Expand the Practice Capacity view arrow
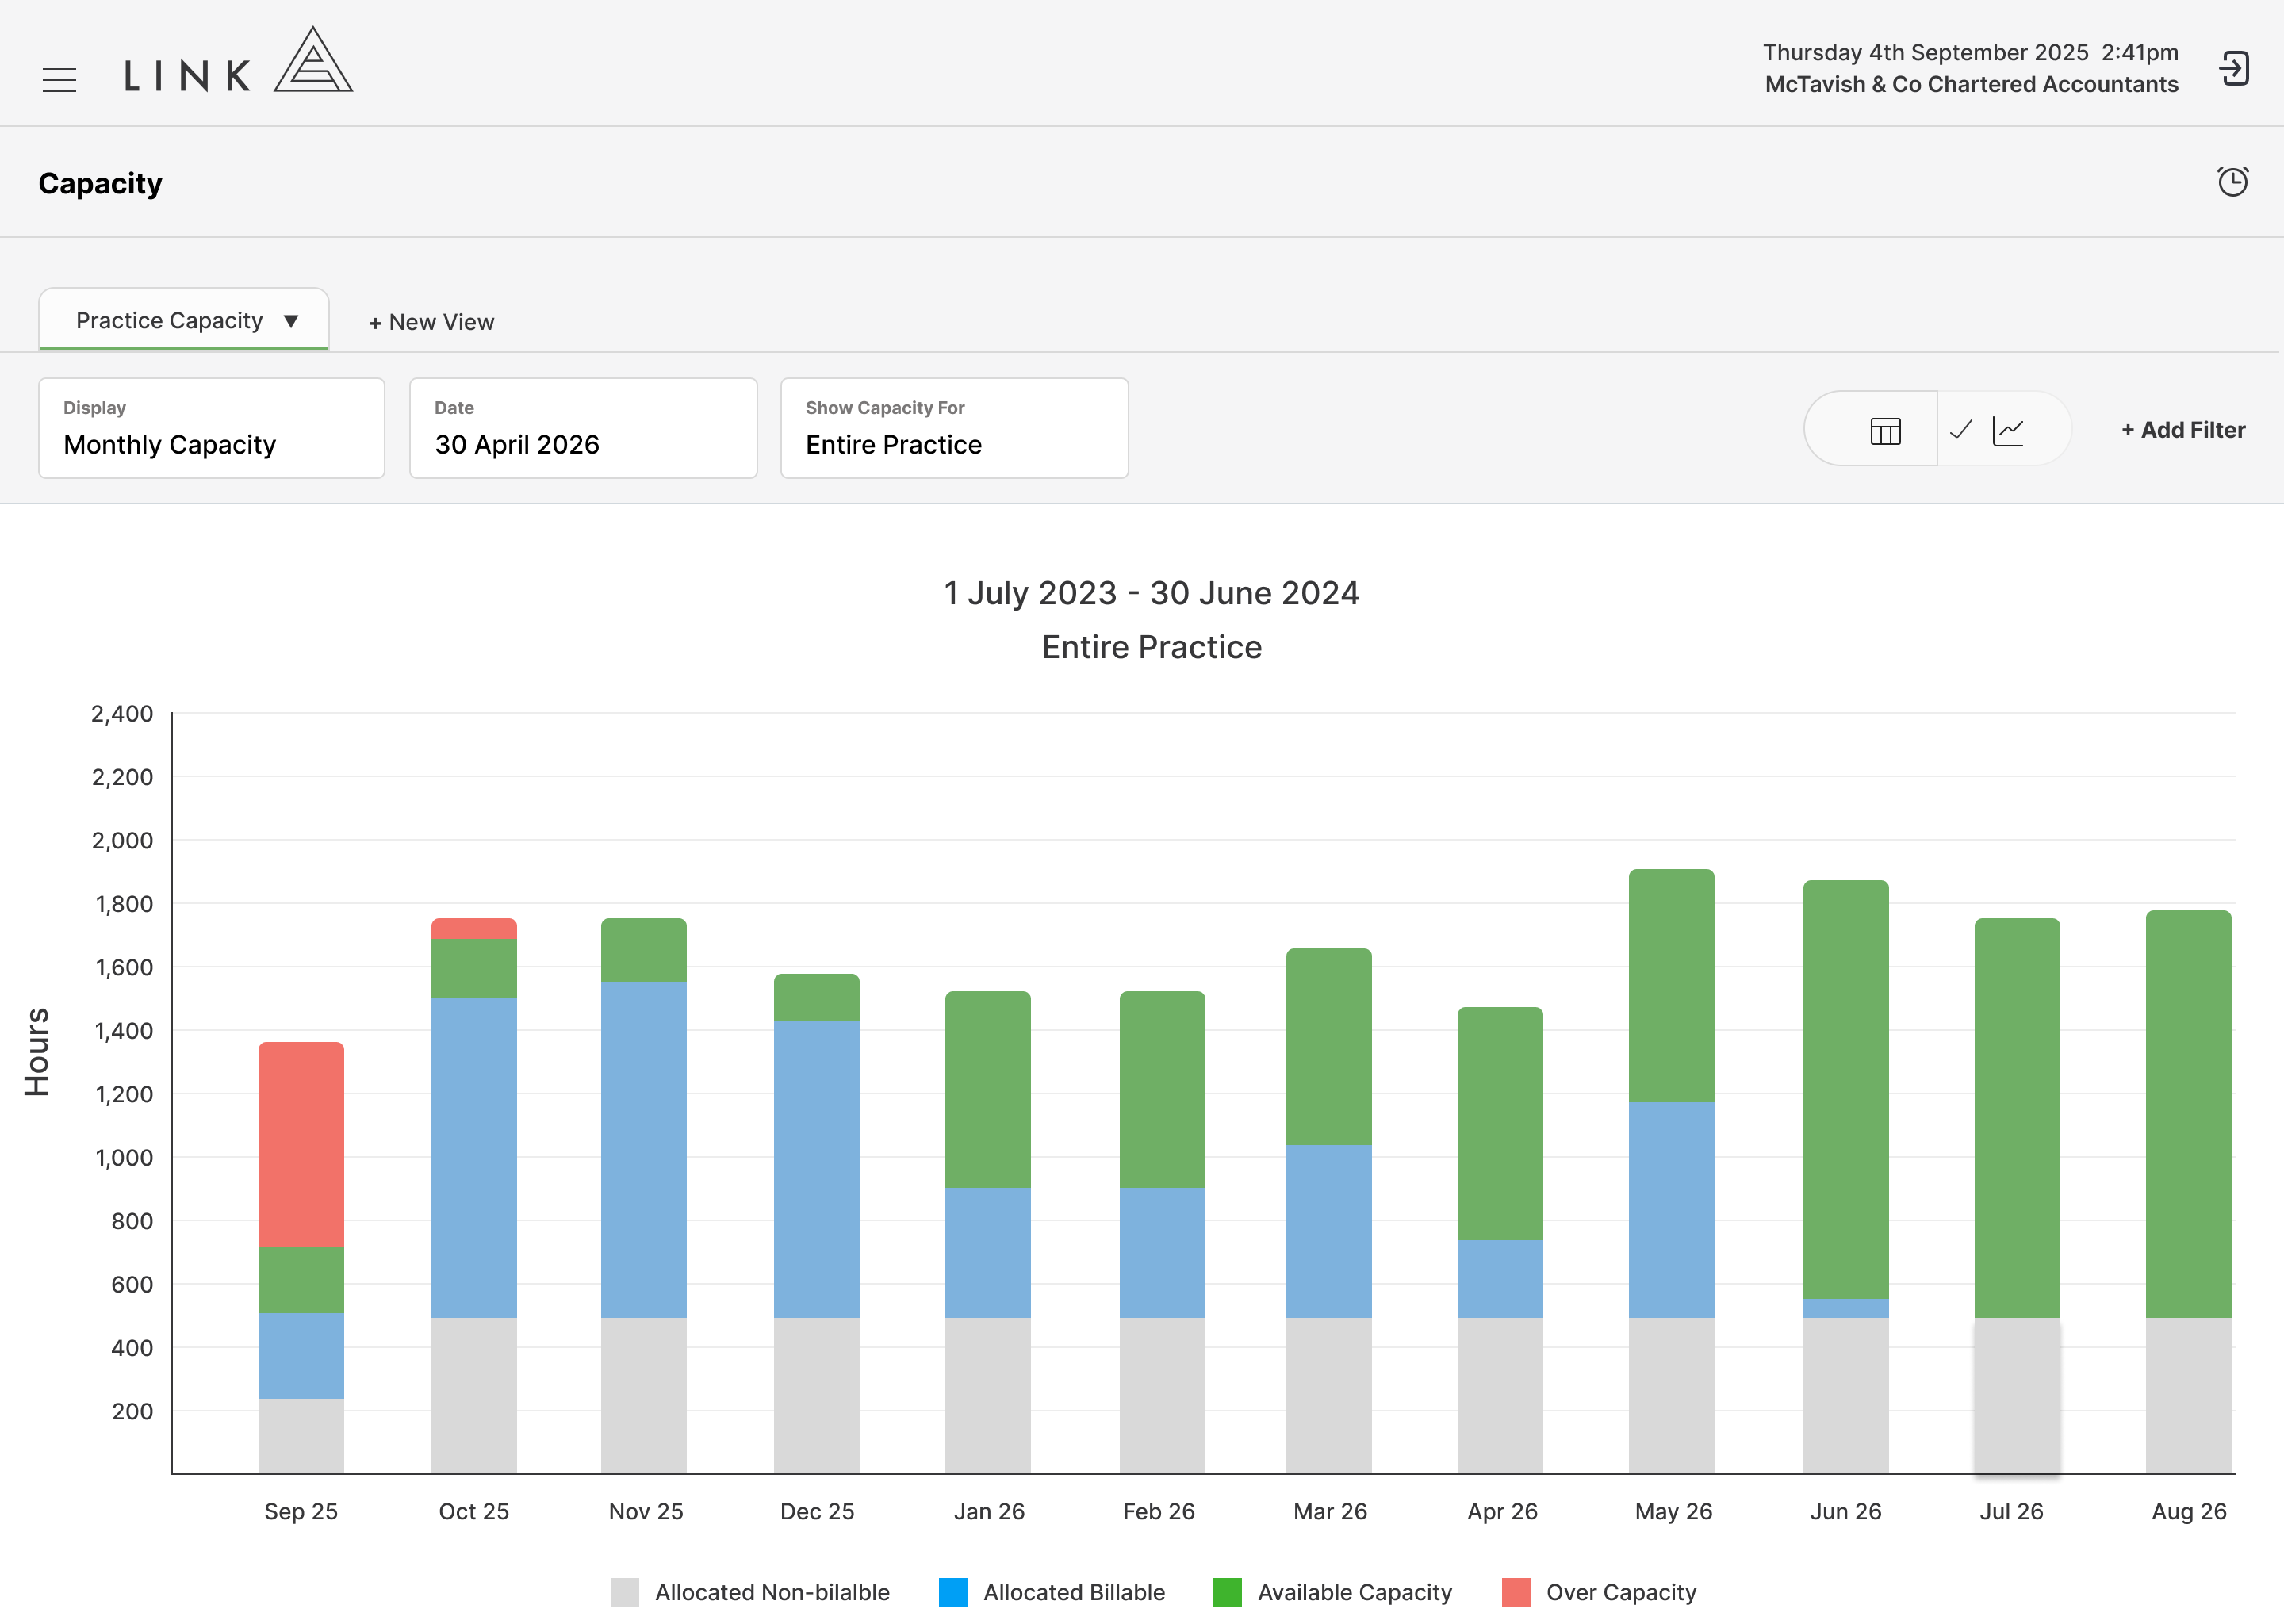2284x1624 pixels. (291, 321)
